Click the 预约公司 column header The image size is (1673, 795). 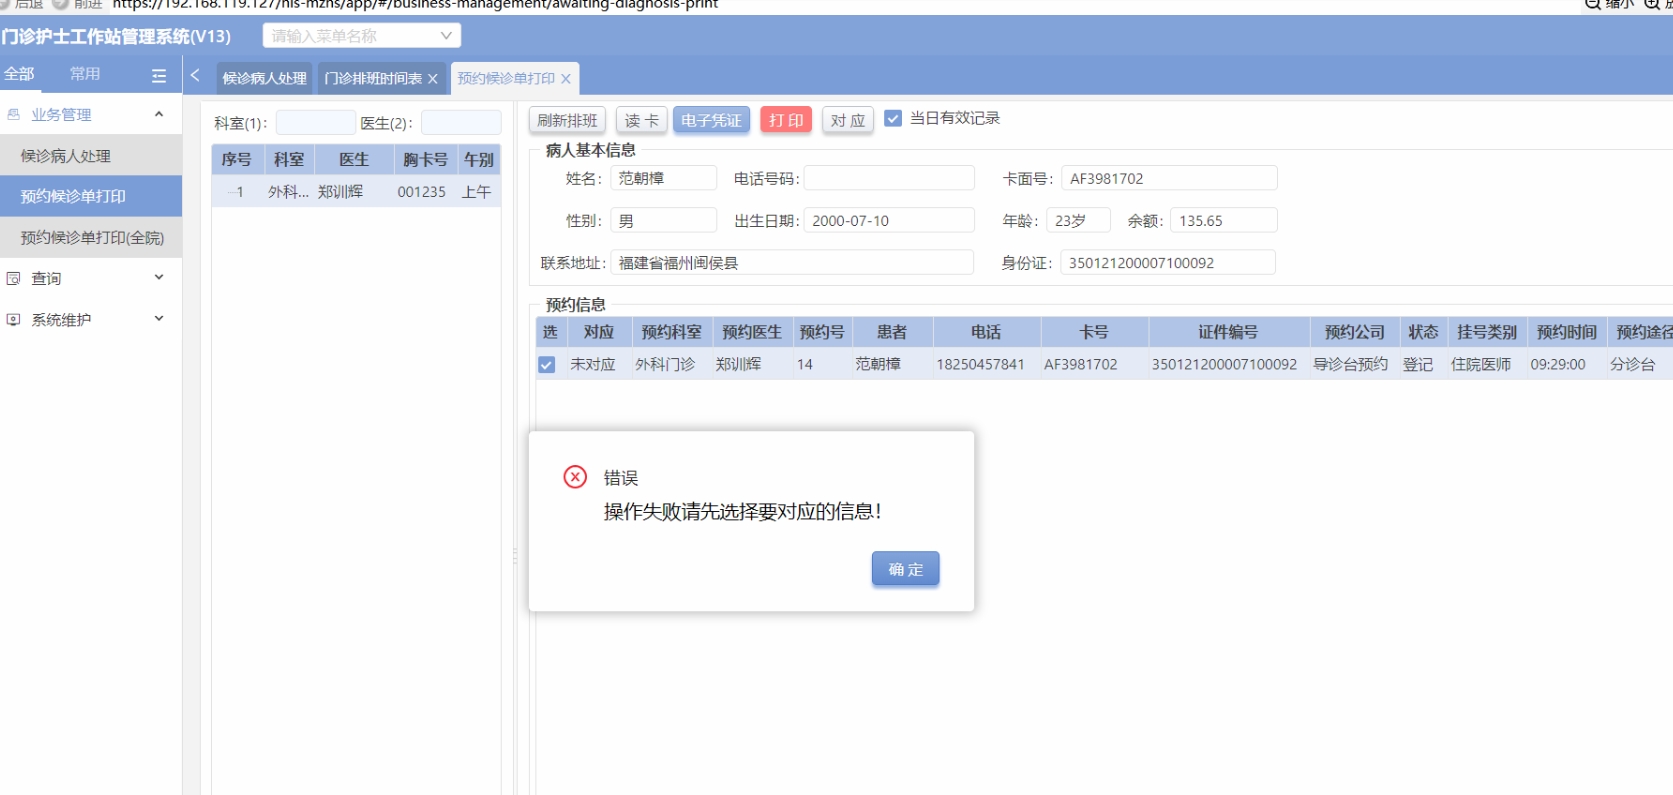tap(1355, 332)
